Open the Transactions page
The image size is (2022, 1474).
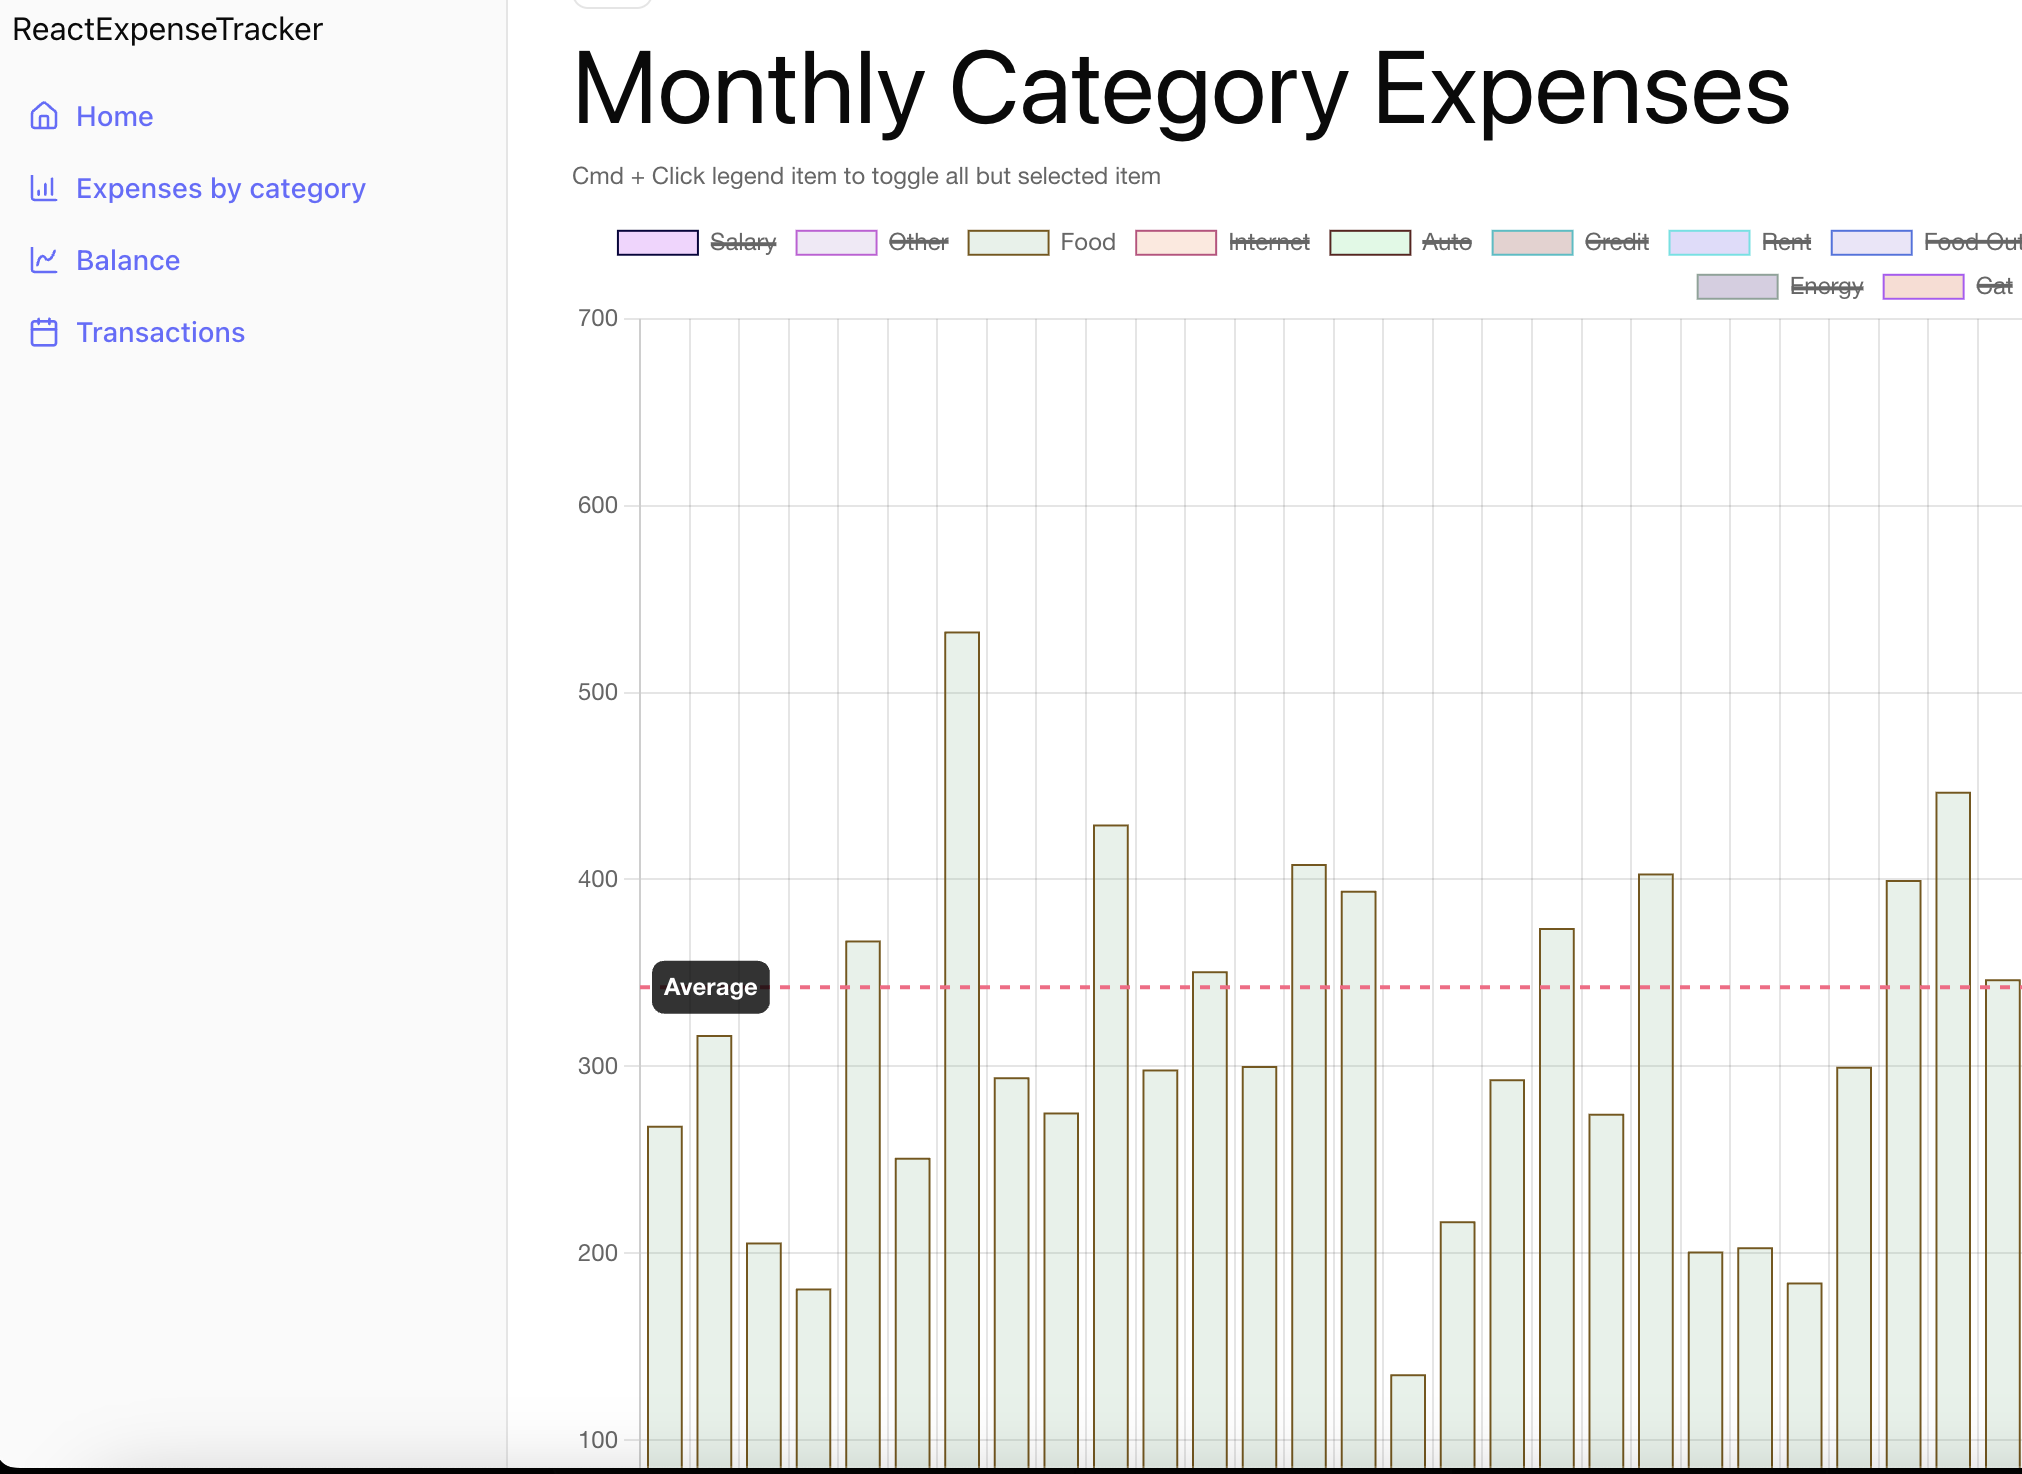[160, 332]
